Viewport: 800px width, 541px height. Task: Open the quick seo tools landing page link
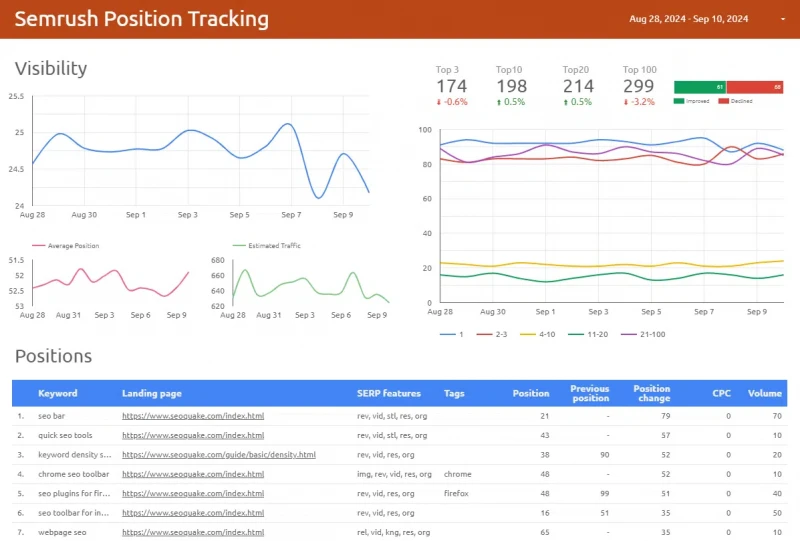pos(193,435)
